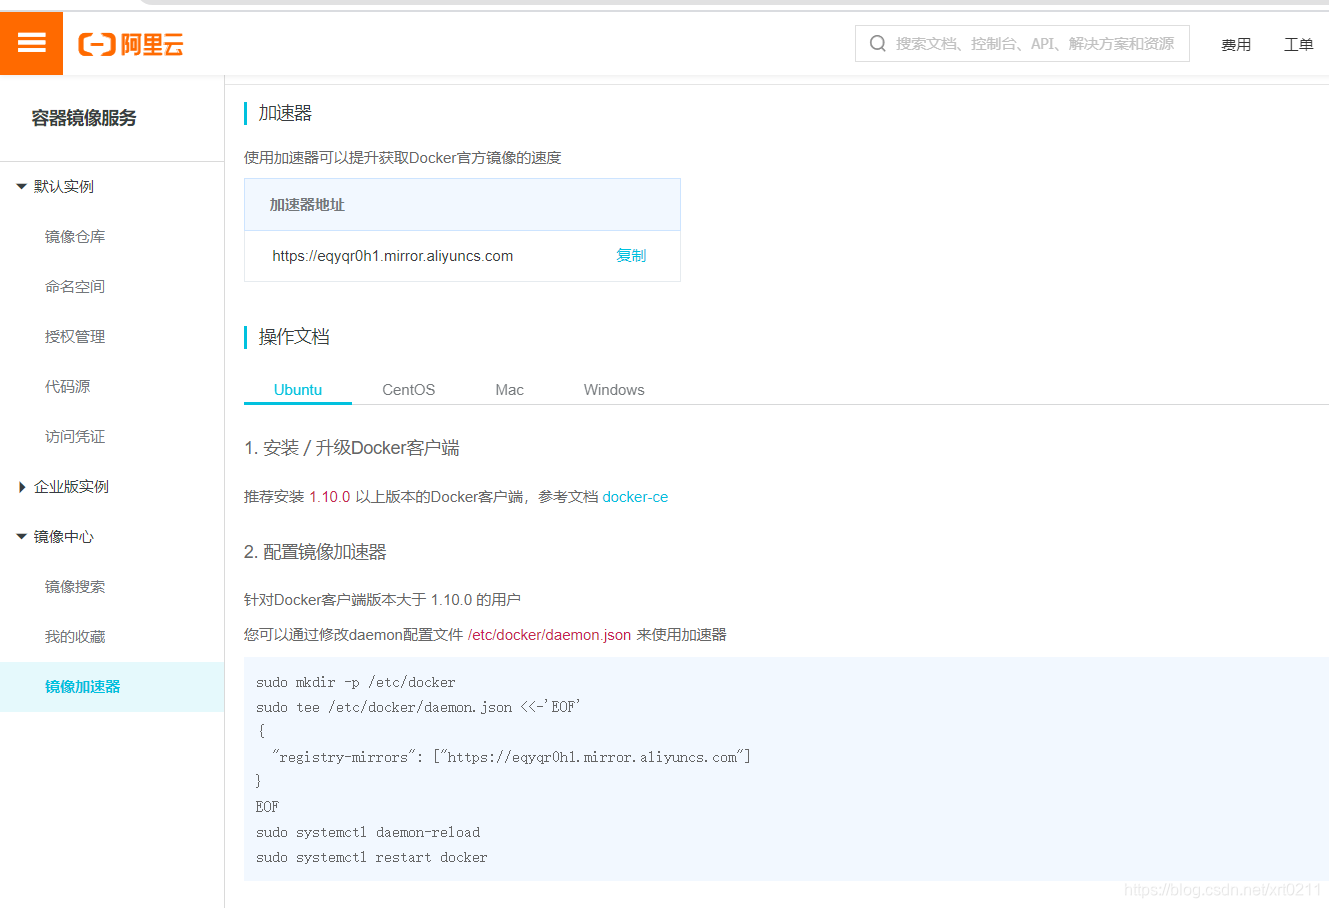This screenshot has height=908, width=1329.
Task: Click the mirror URL https://eqyqr0h1.mirror.aliyuncs.com
Action: (393, 256)
